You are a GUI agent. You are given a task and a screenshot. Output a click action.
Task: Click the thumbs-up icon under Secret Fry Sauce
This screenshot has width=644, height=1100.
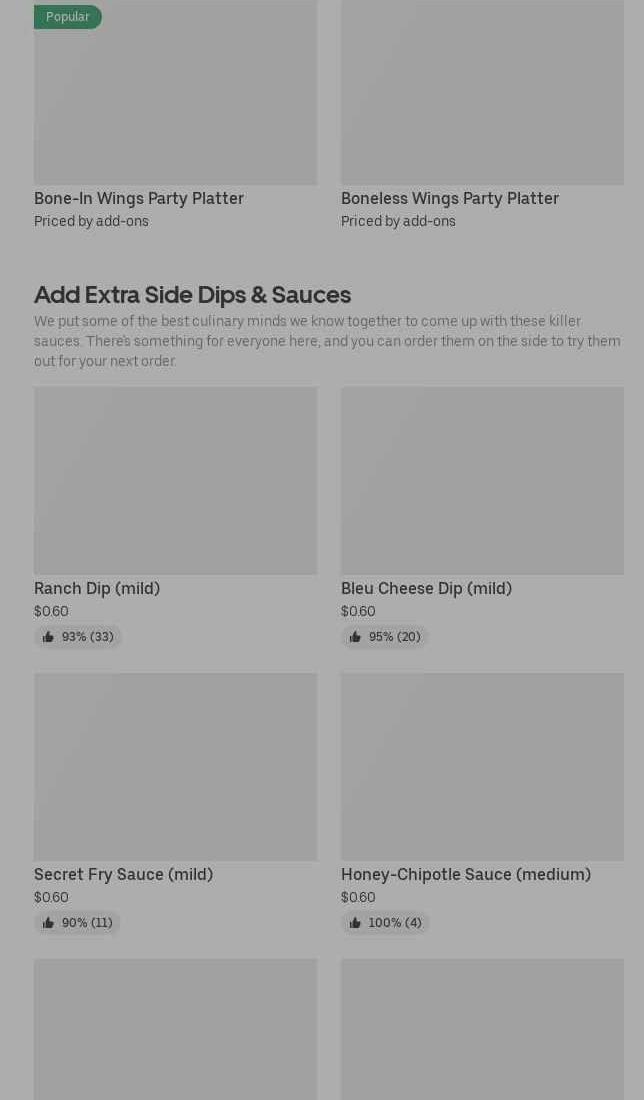tap(48, 923)
